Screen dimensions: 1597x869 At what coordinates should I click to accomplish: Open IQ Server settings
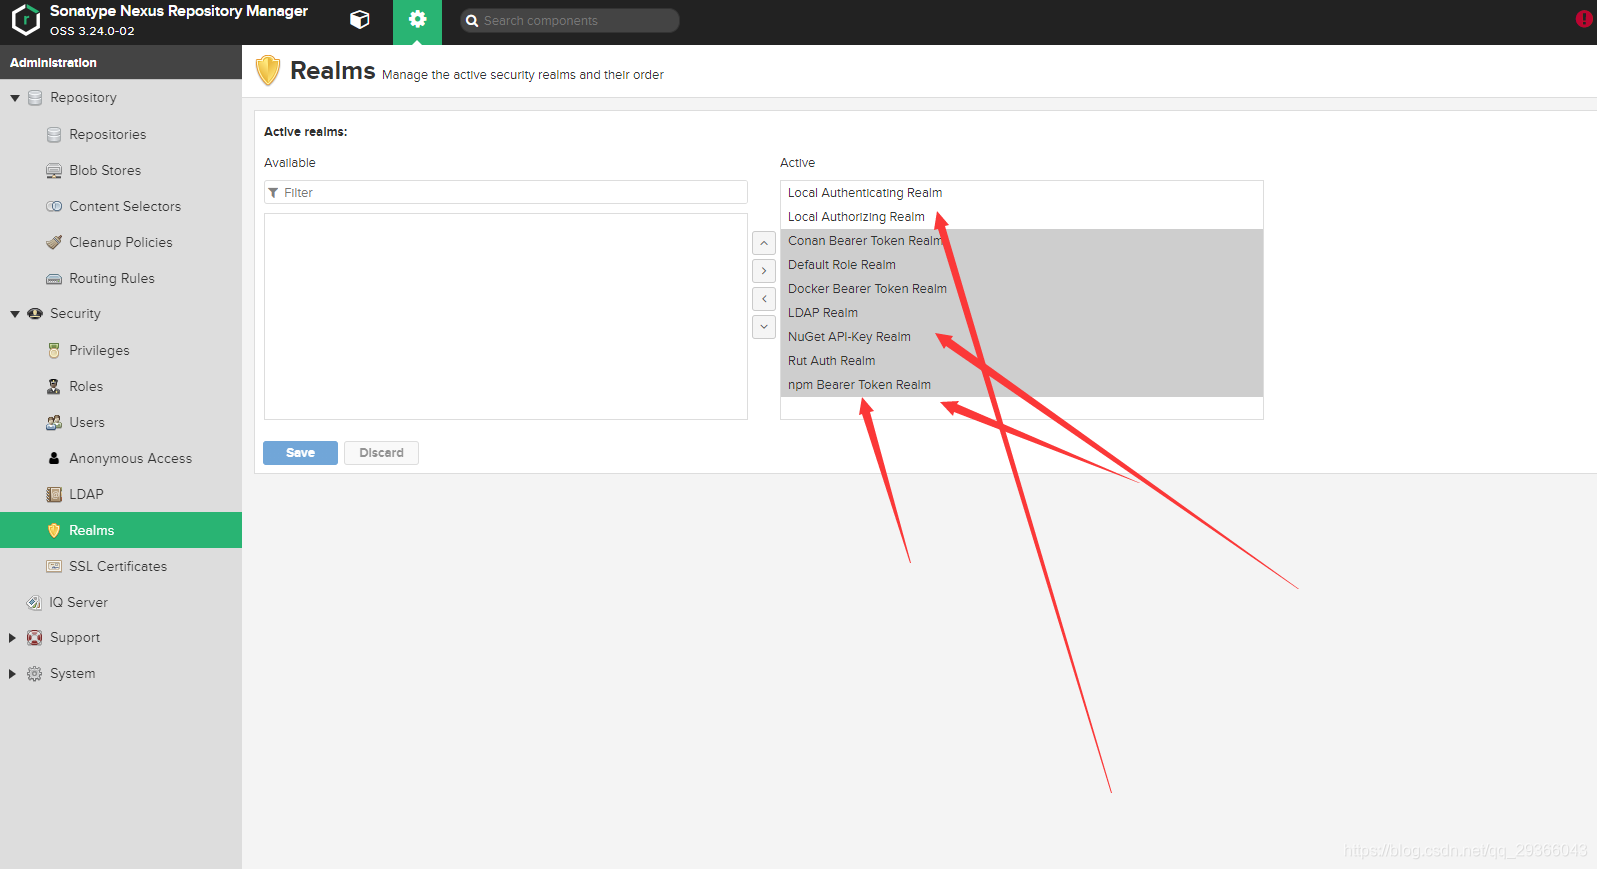(x=78, y=603)
